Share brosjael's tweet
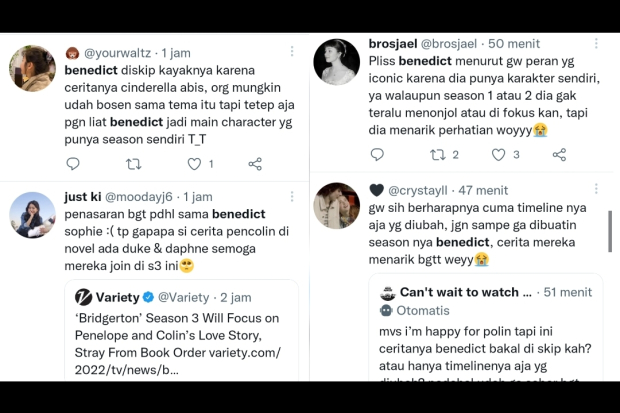This screenshot has width=620, height=413. click(560, 155)
